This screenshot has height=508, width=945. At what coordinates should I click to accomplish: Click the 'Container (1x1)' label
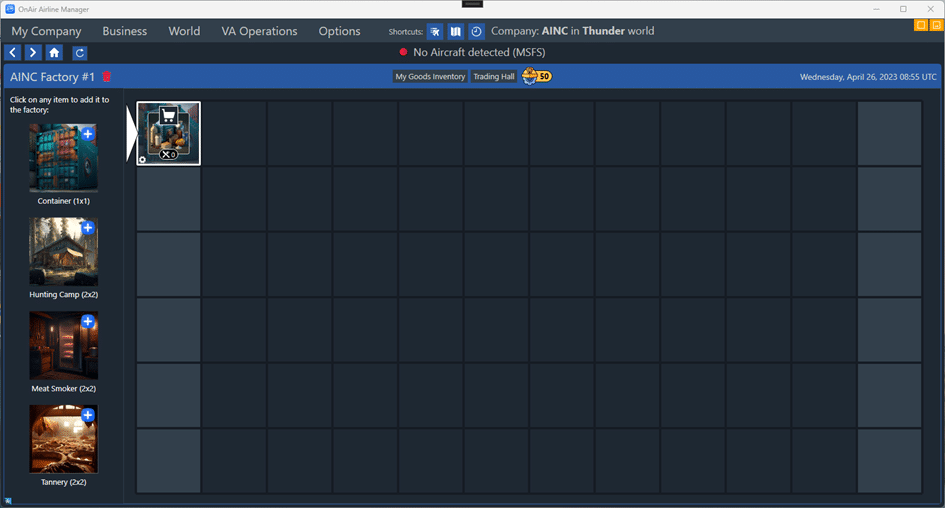(x=63, y=201)
